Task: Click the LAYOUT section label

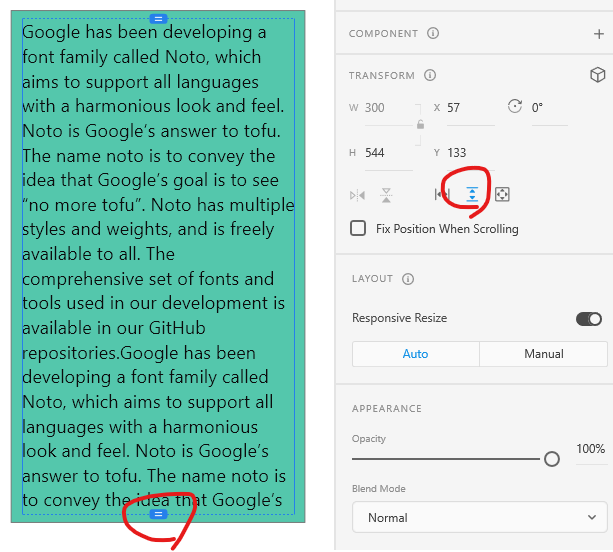Action: tap(372, 279)
